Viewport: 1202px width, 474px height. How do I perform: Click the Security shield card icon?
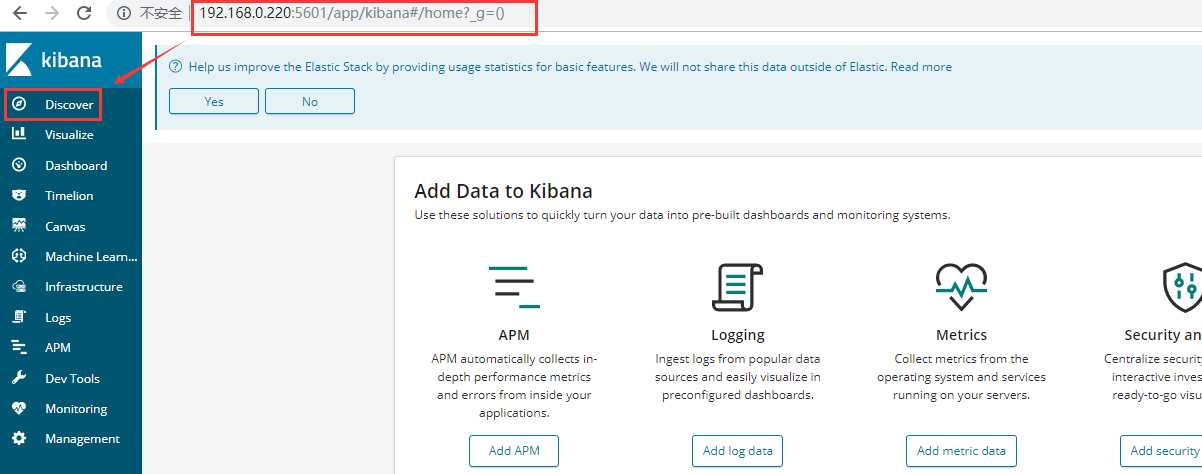(1182, 288)
